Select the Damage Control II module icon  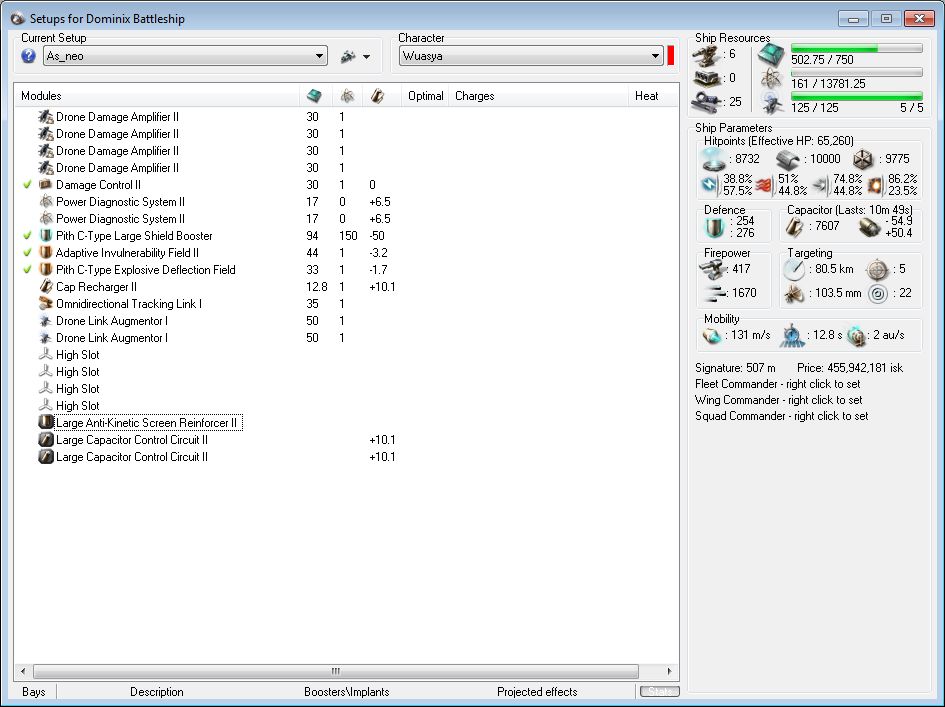[46, 184]
